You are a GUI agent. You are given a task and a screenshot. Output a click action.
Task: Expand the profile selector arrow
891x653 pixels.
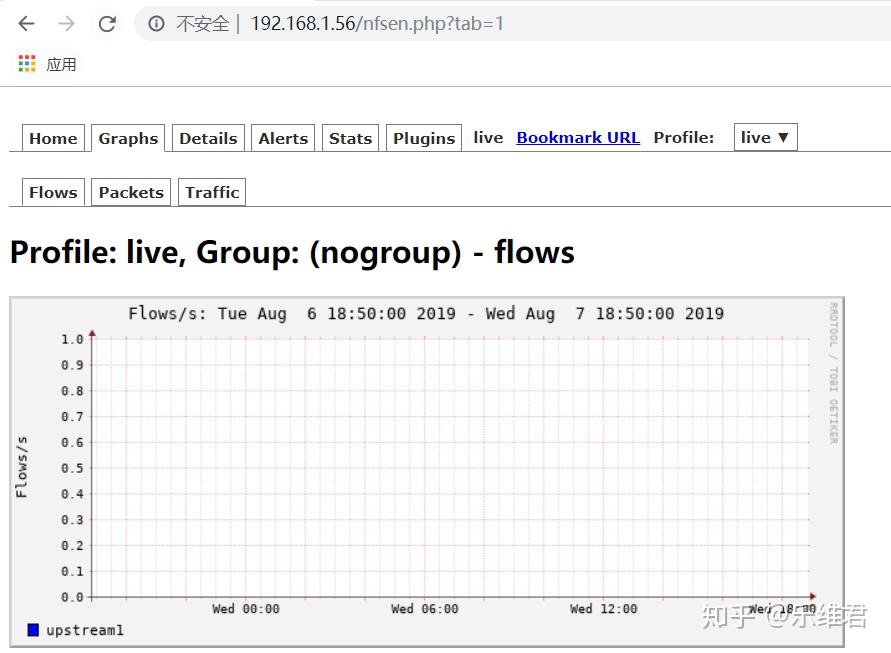tap(785, 137)
